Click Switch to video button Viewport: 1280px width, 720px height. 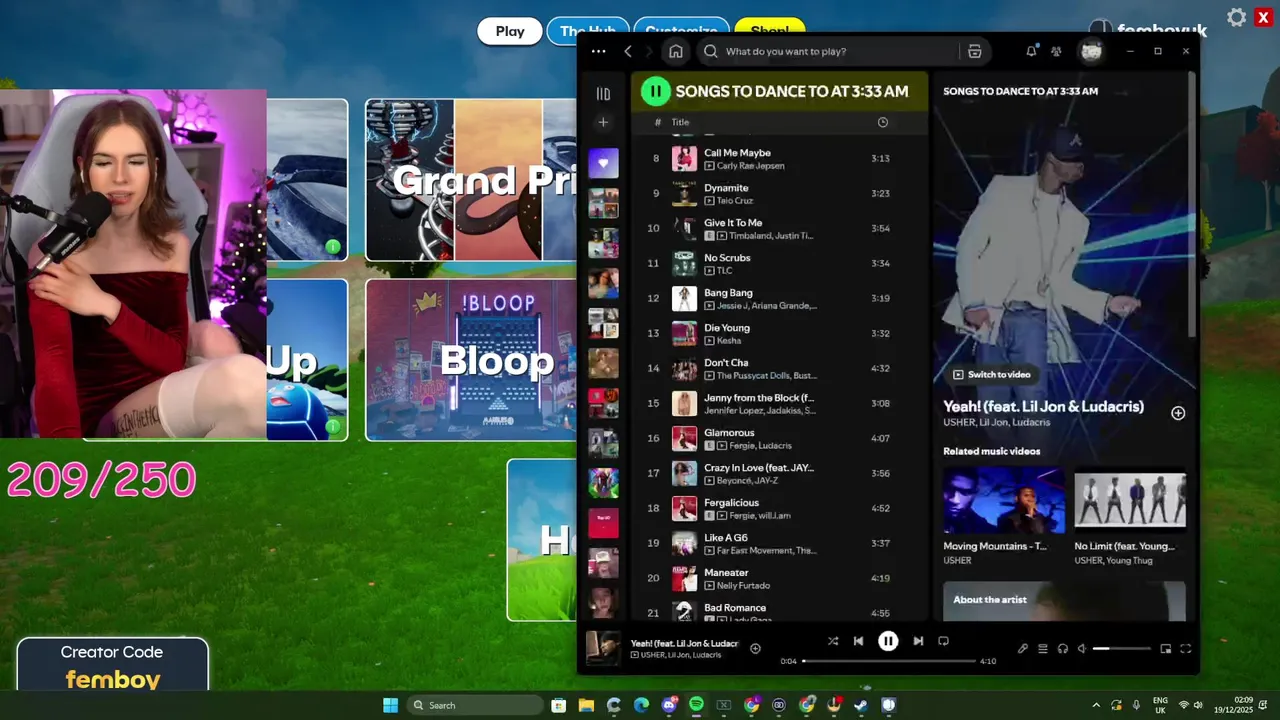991,374
